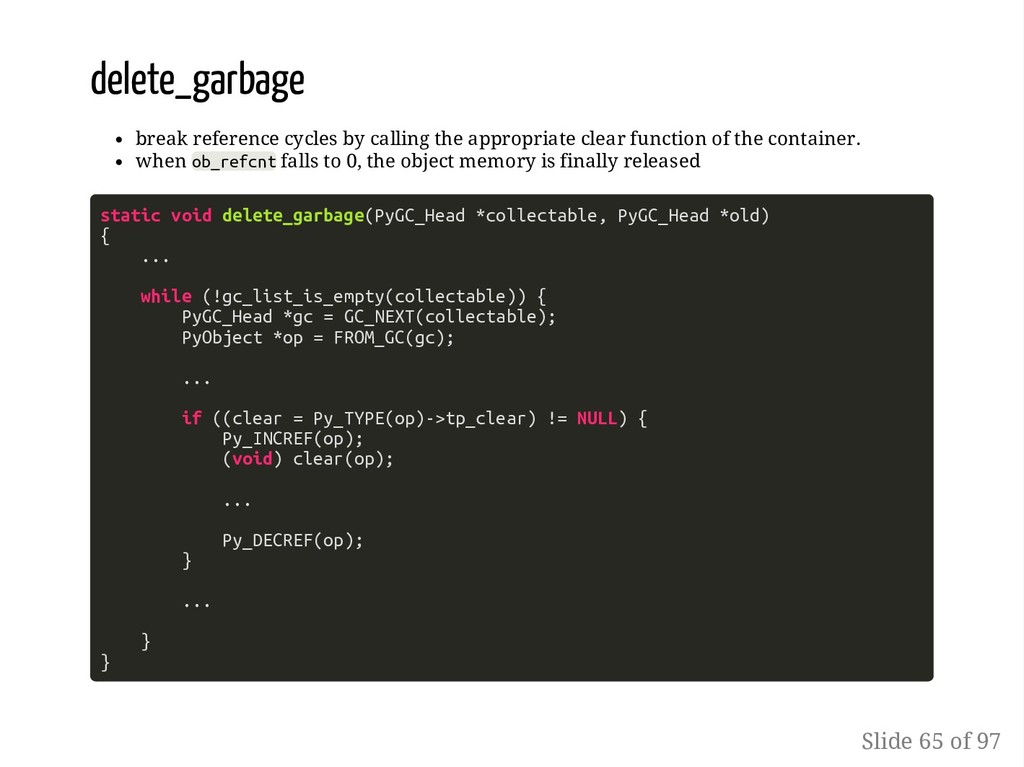Click the 'if ((clear = Py_TYPE(op)->tp_clear)' line
The width and height of the screenshot is (1024, 767).
click(x=414, y=418)
